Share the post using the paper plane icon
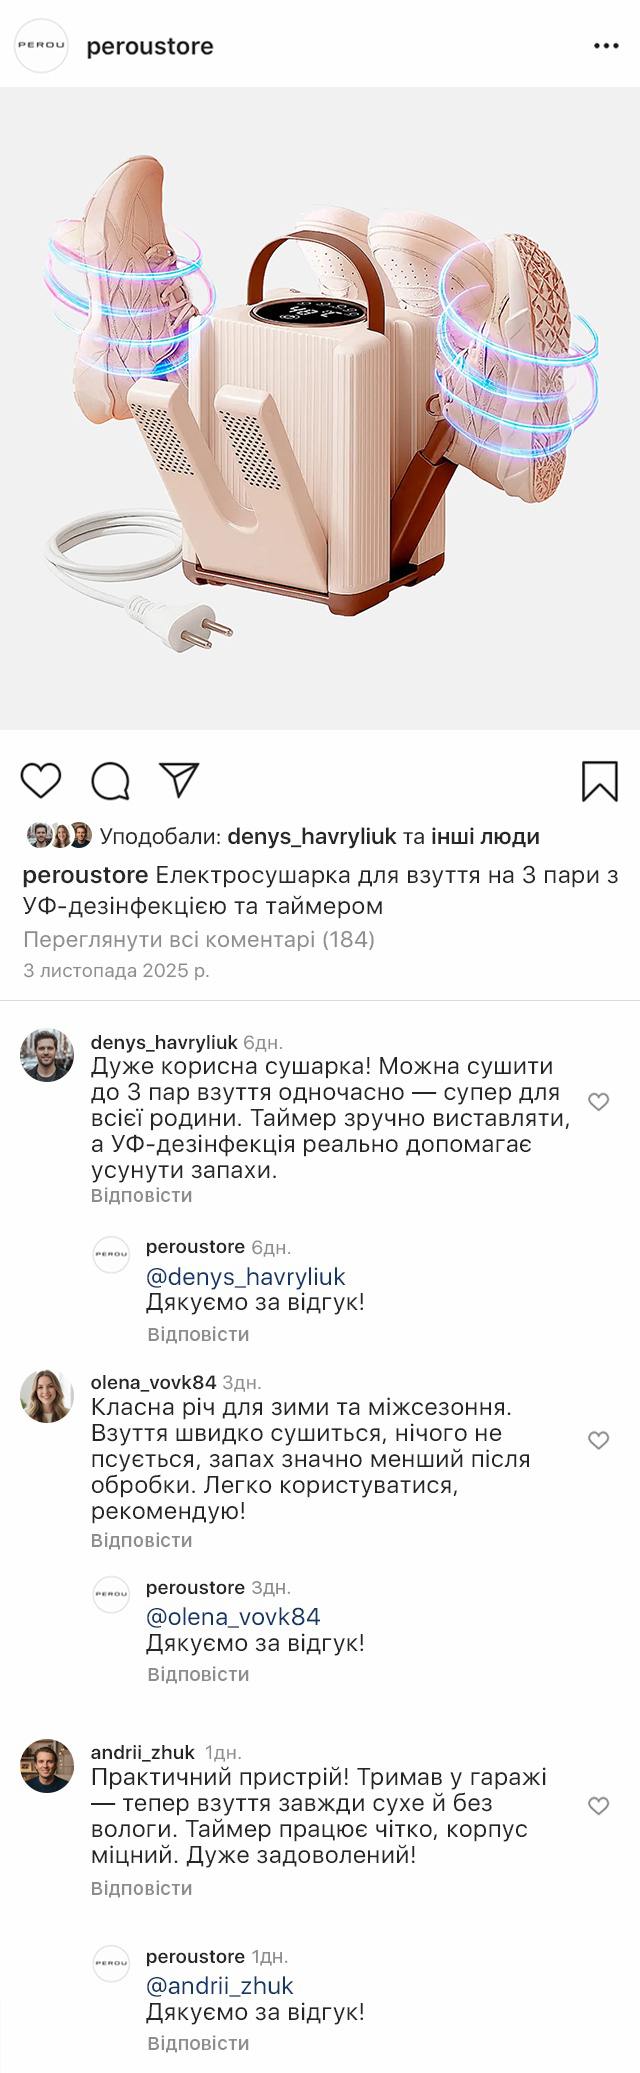Screen dimensions: 640x2073 (180, 780)
